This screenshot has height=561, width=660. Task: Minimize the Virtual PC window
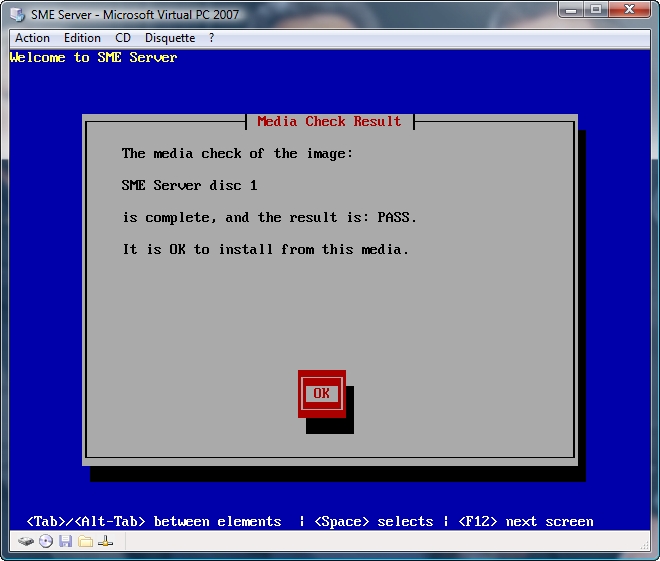pos(571,9)
